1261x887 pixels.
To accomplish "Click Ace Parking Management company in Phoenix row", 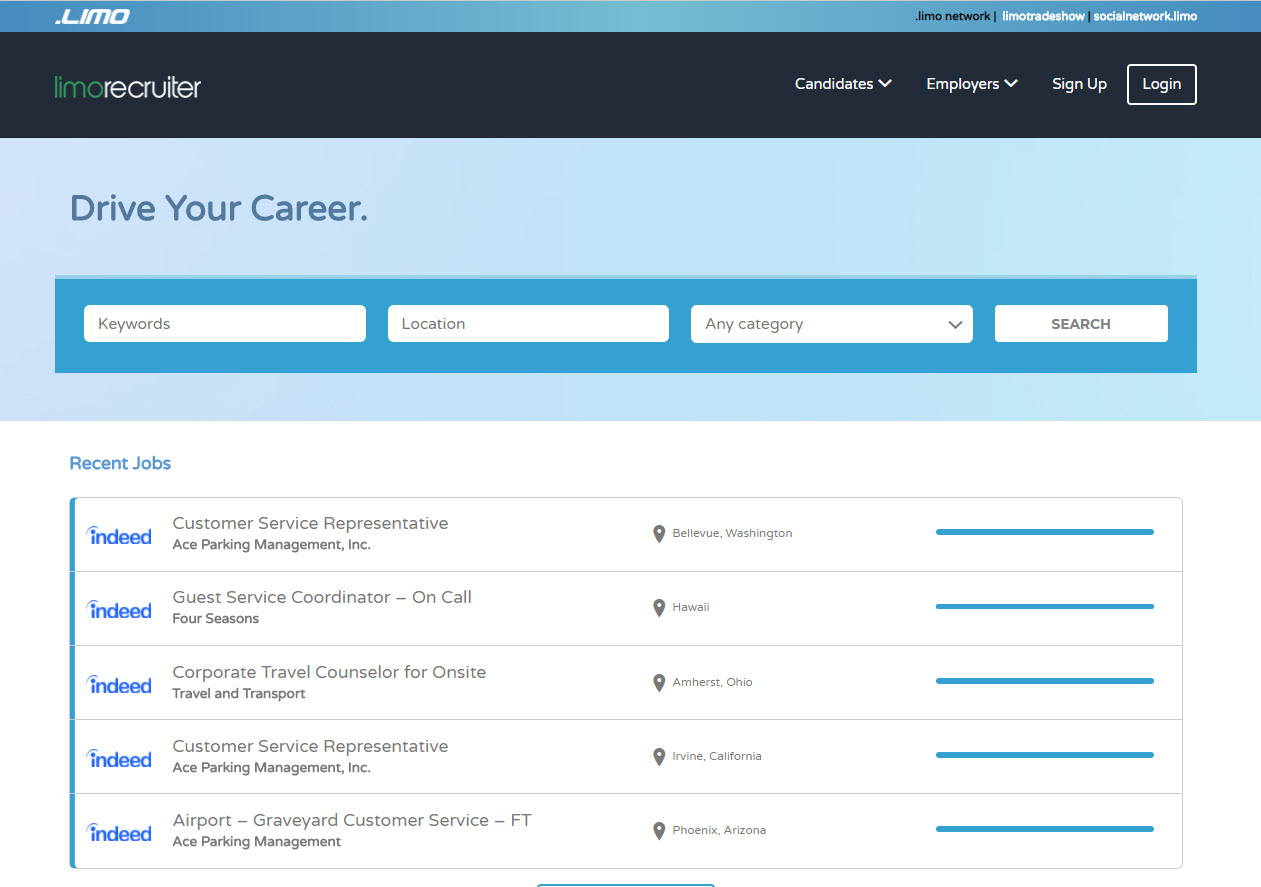I will (257, 842).
